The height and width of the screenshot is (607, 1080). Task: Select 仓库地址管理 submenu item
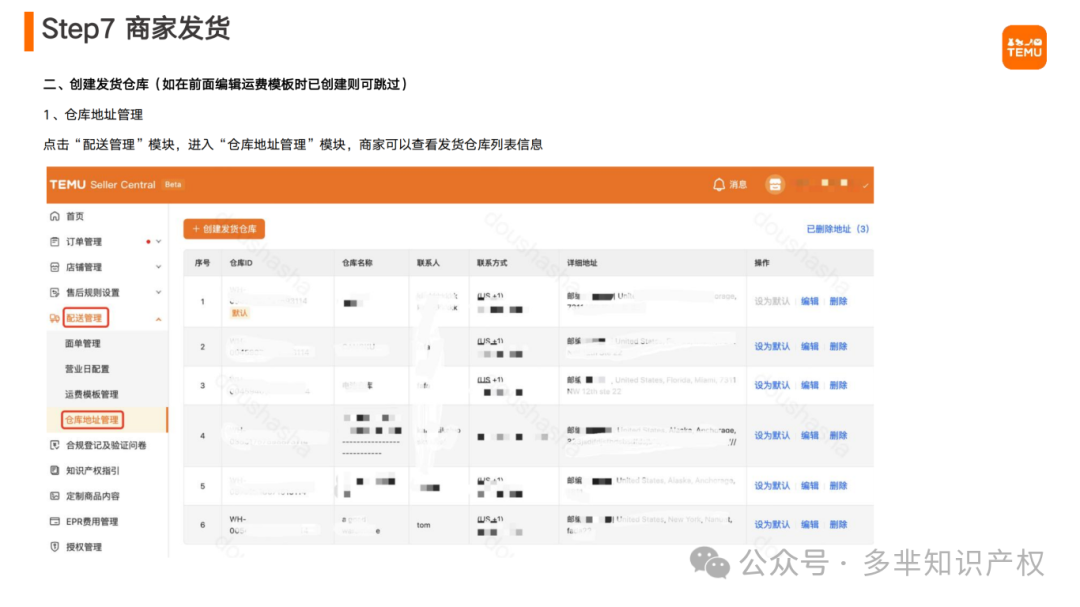coord(92,420)
